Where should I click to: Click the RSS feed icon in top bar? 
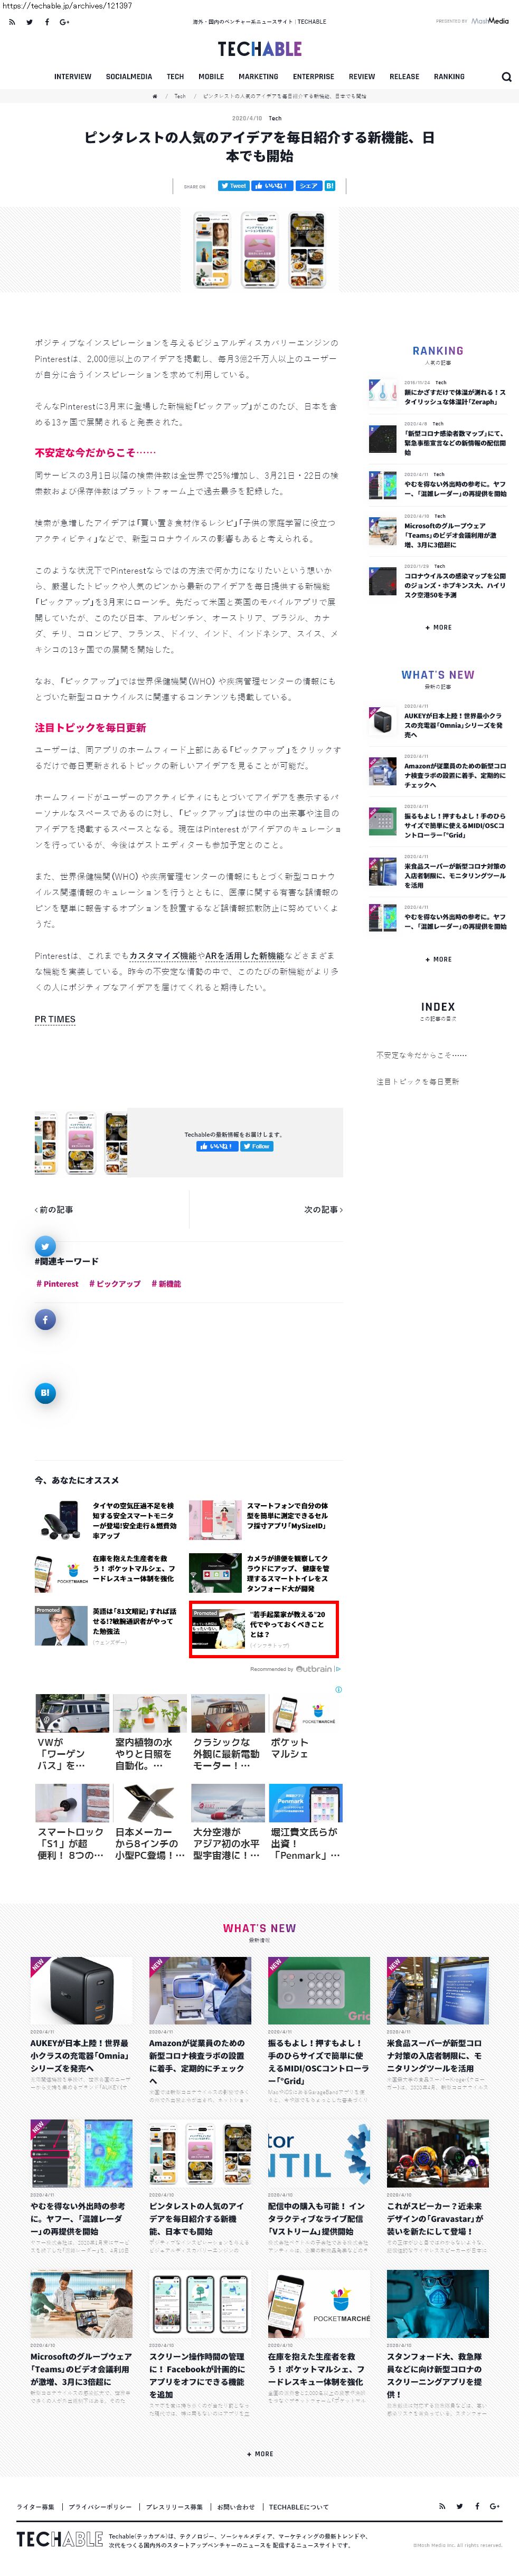(12, 22)
